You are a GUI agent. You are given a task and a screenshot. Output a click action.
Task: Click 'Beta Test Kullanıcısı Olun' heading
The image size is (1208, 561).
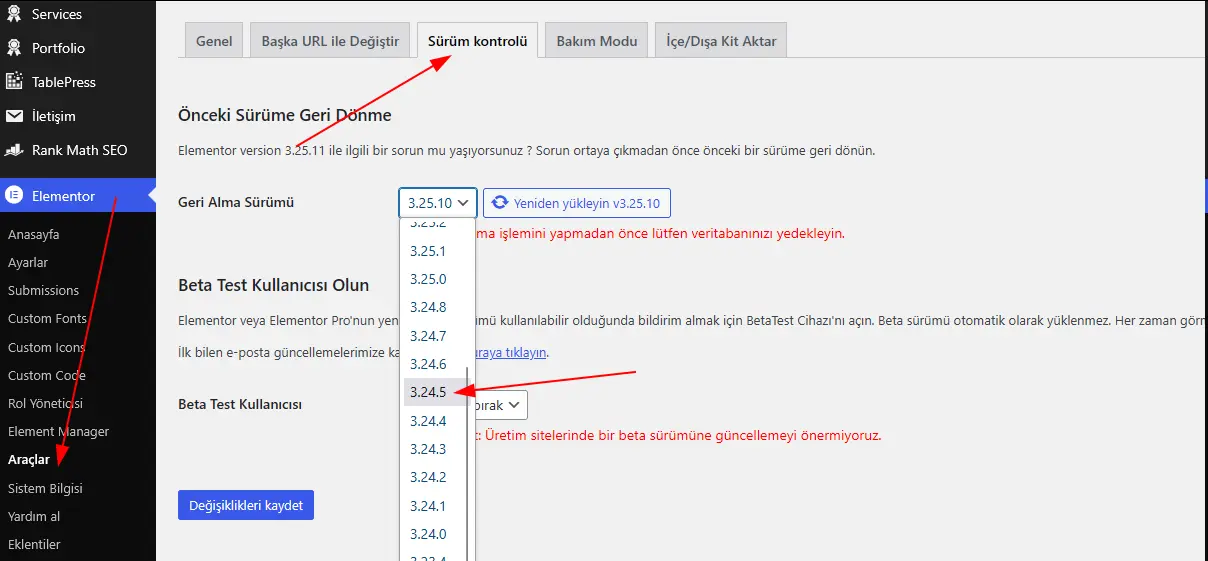(x=274, y=285)
